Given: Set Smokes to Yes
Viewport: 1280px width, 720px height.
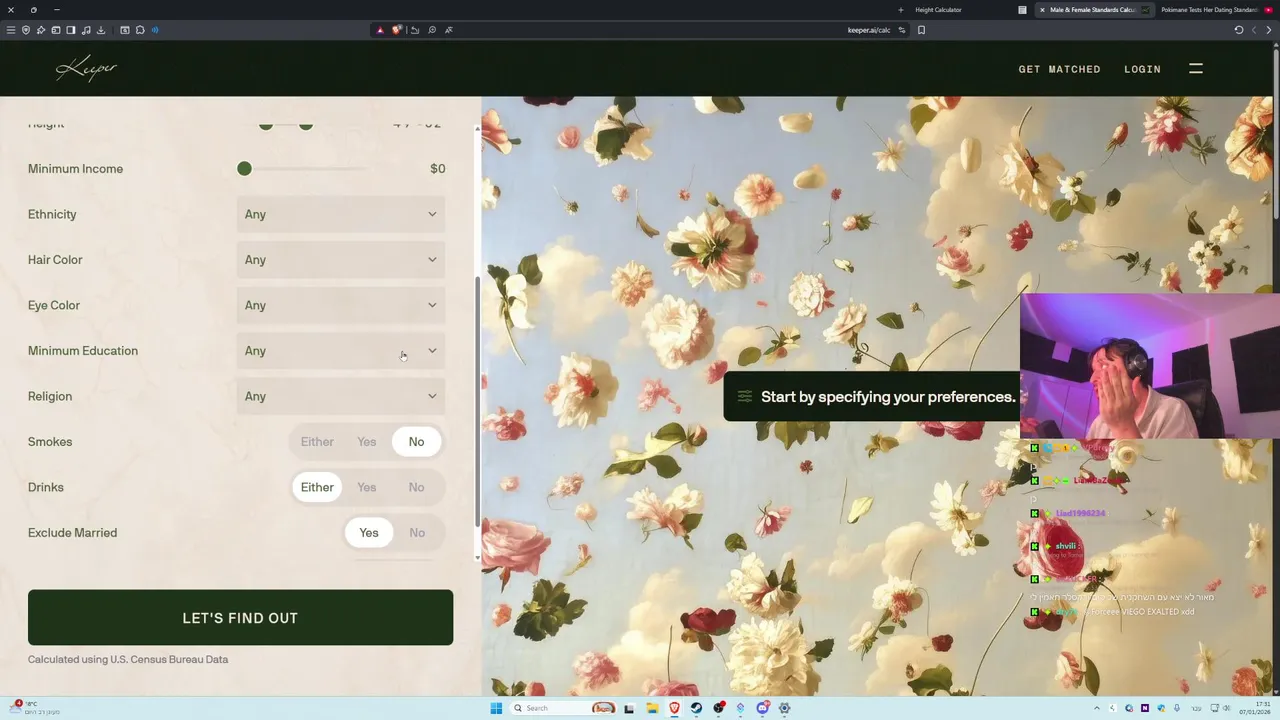Looking at the screenshot, I should [367, 442].
